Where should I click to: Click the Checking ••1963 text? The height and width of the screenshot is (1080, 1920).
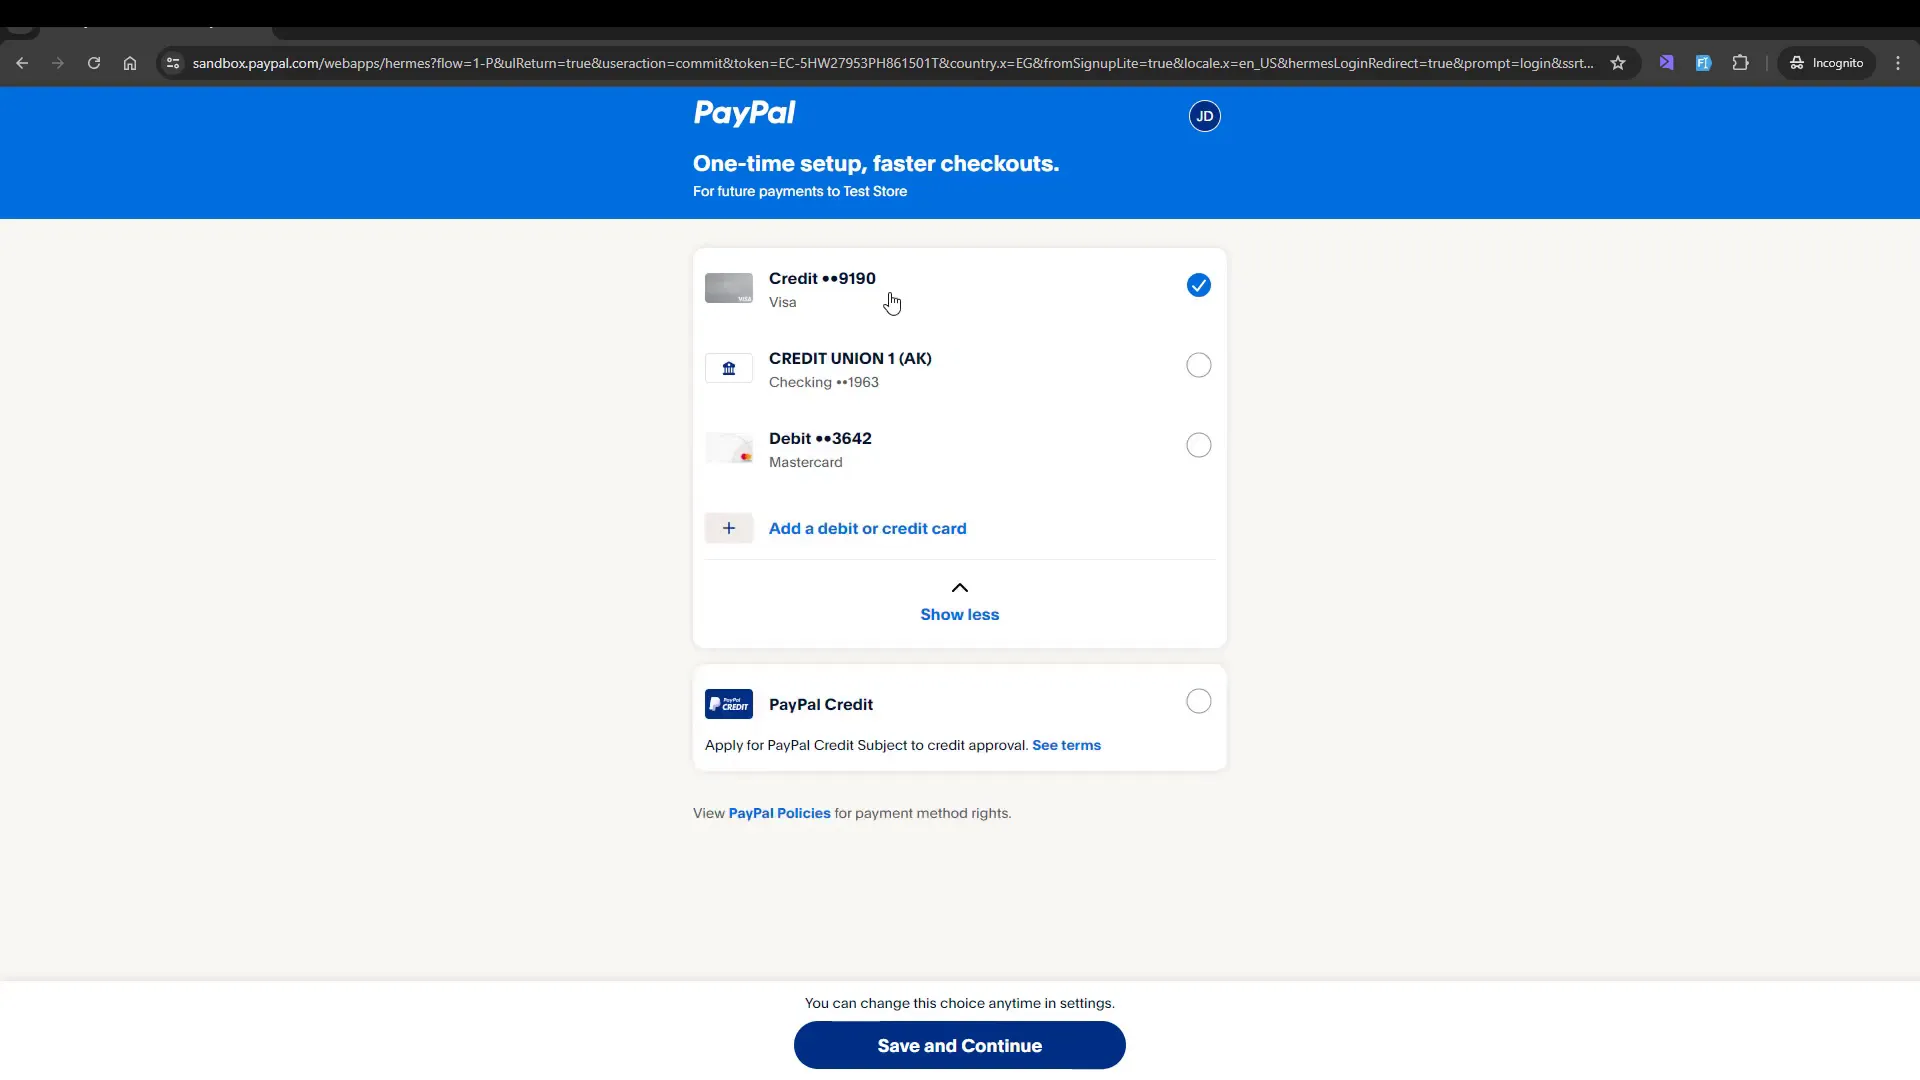pyautogui.click(x=824, y=382)
